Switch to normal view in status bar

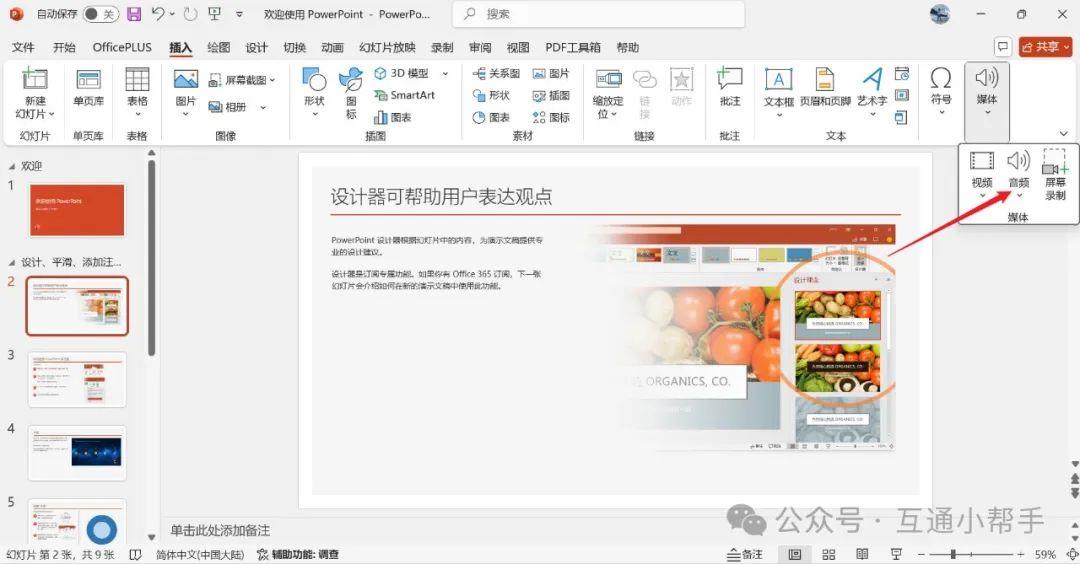(794, 554)
